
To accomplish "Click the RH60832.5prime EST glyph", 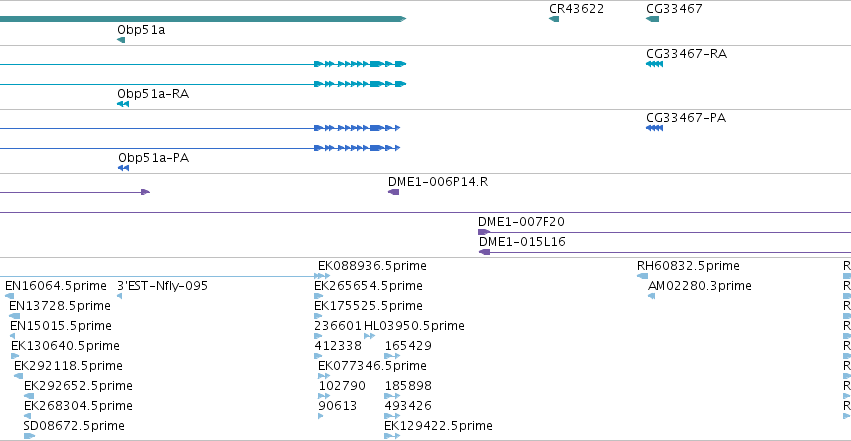I will point(642,276).
